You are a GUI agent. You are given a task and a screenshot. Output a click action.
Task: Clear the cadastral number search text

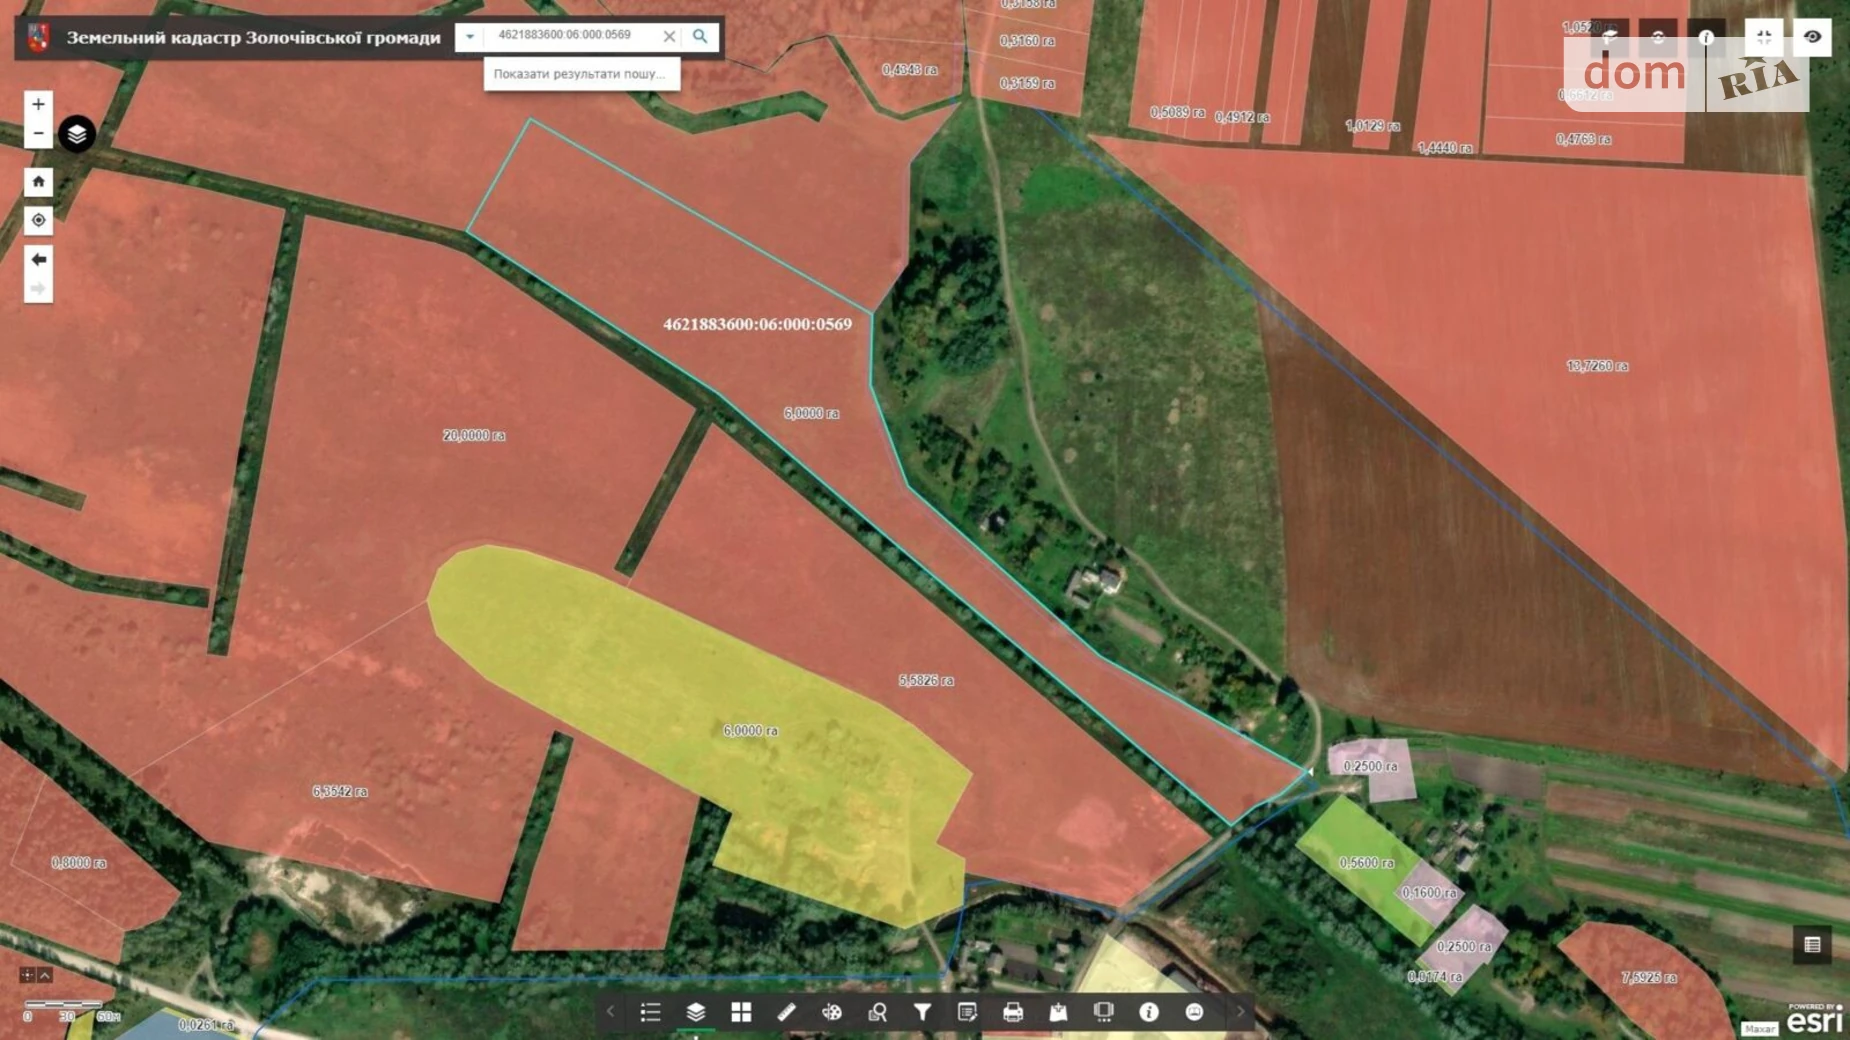coord(669,36)
